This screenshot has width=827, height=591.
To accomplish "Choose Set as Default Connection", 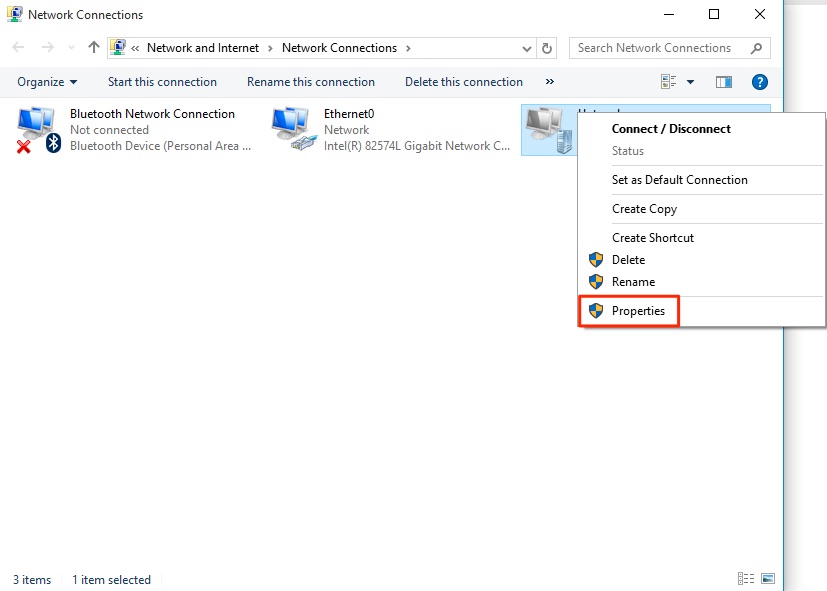I will pyautogui.click(x=679, y=180).
